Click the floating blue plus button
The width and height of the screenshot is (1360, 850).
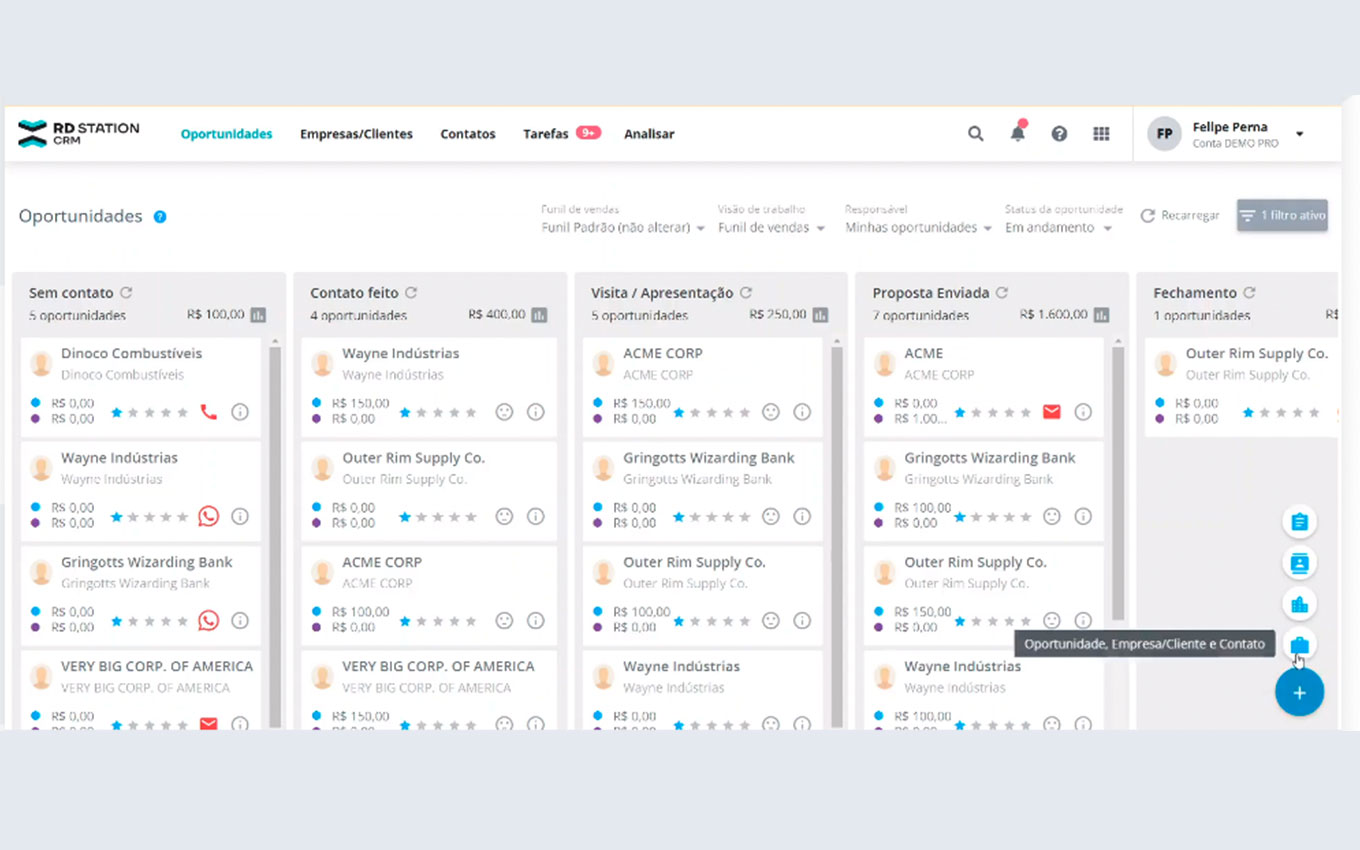(x=1299, y=692)
